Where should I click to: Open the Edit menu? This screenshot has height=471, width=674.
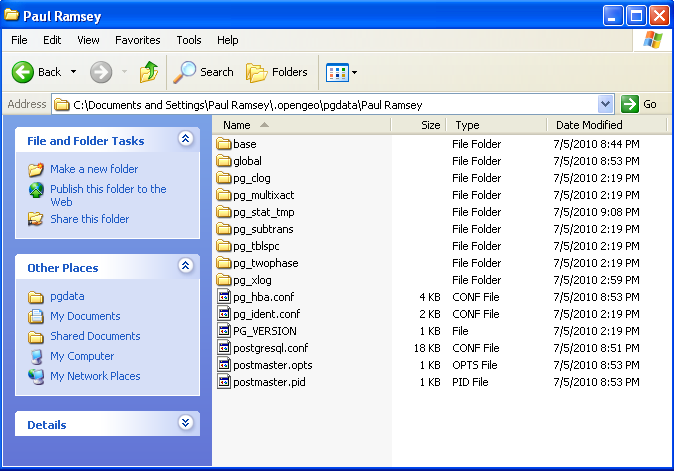click(52, 40)
